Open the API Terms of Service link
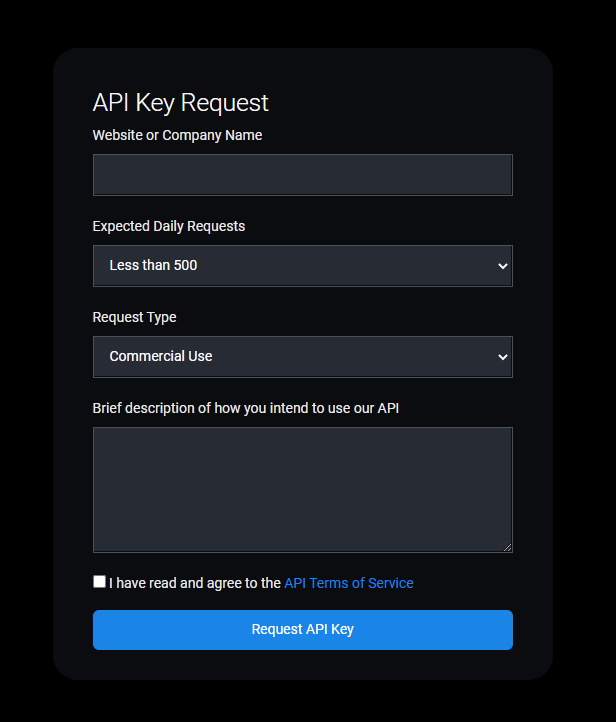The image size is (616, 722). [x=349, y=583]
